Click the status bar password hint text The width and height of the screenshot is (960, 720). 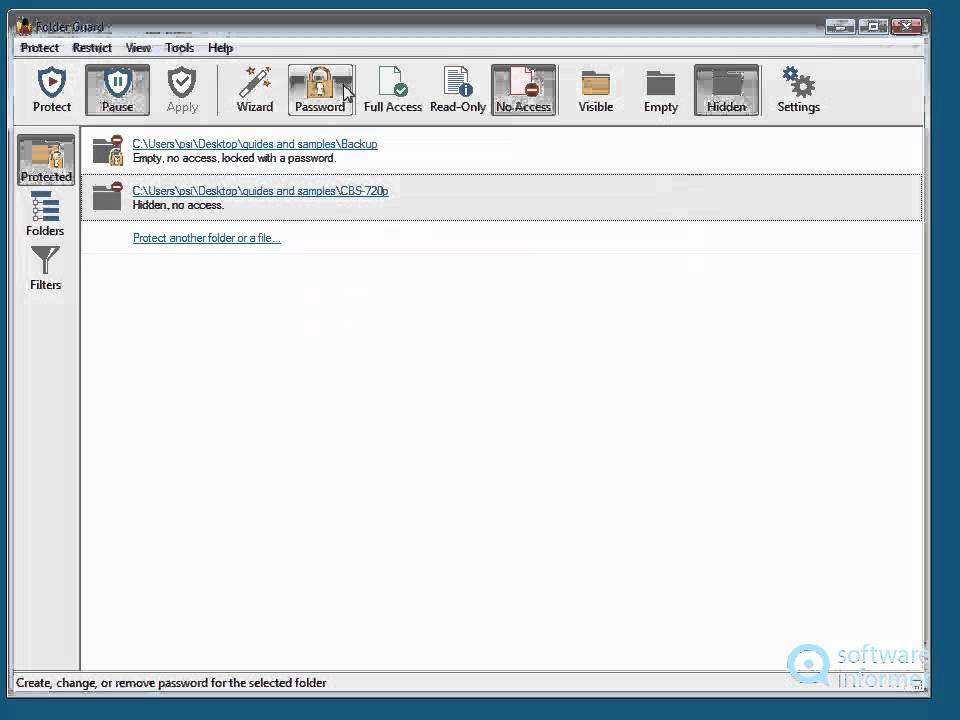pos(171,683)
